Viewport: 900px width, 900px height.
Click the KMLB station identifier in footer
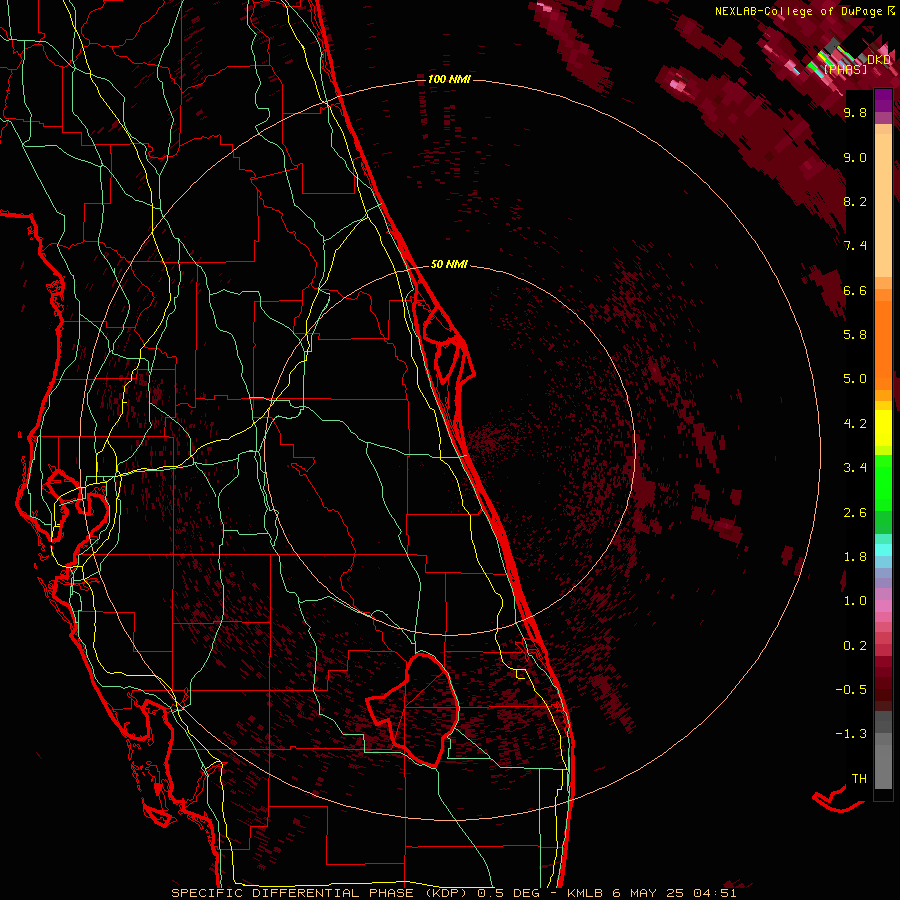[x=584, y=893]
